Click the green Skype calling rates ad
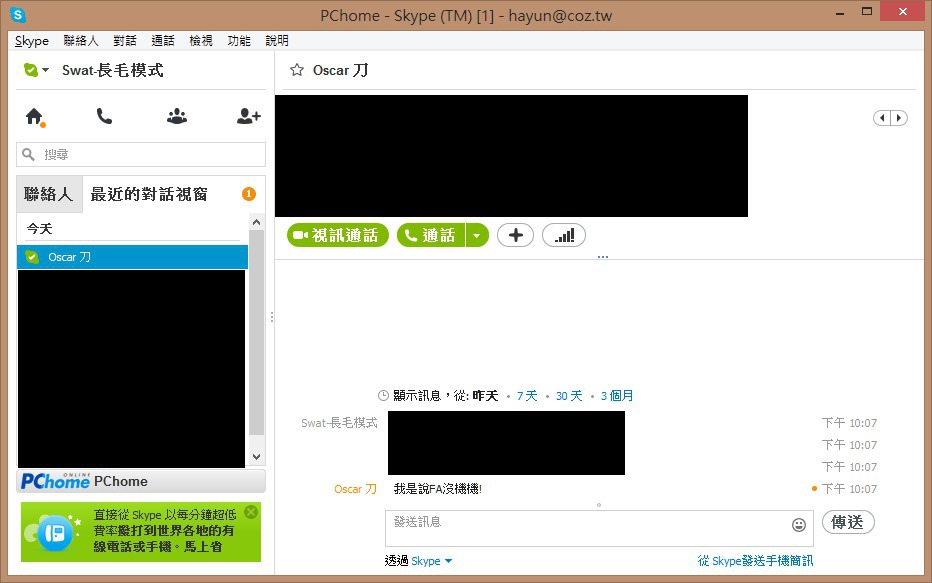The height and width of the screenshot is (583, 932). [x=141, y=532]
